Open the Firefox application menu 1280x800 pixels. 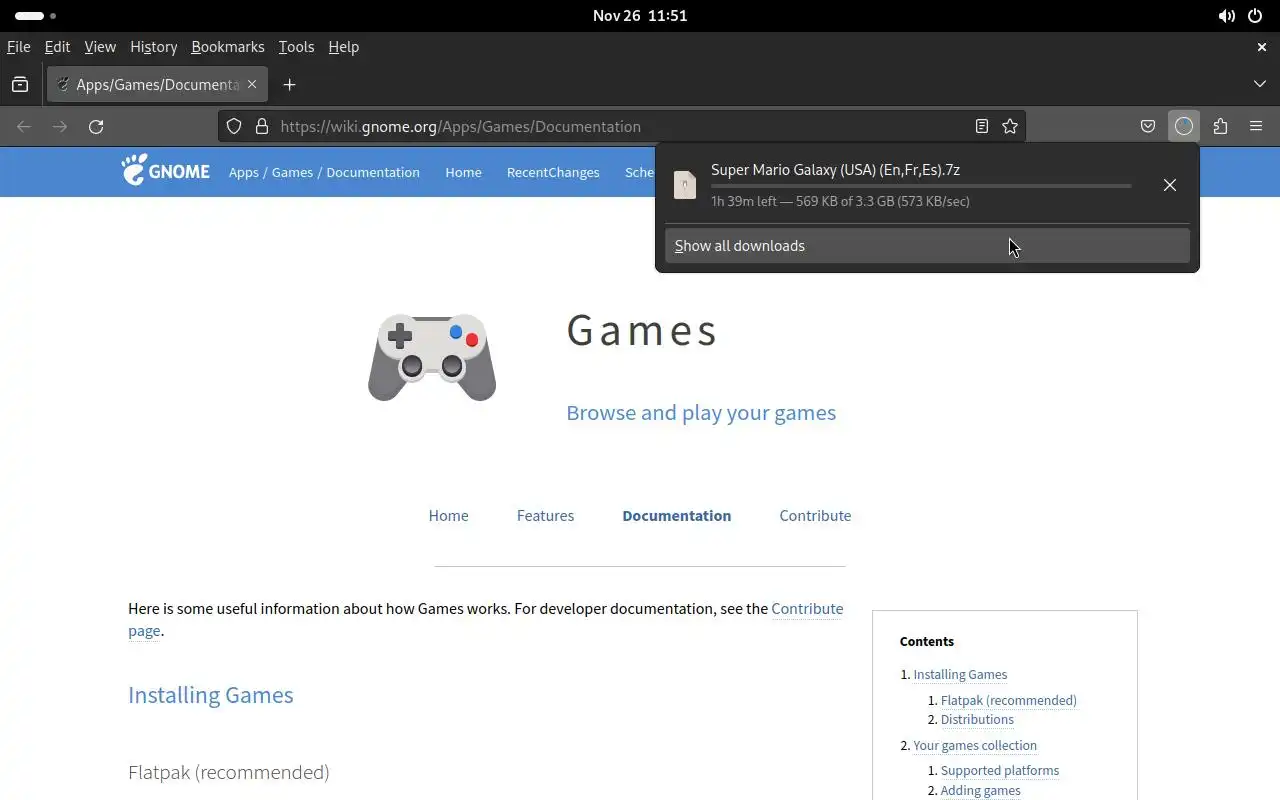click(x=1256, y=127)
